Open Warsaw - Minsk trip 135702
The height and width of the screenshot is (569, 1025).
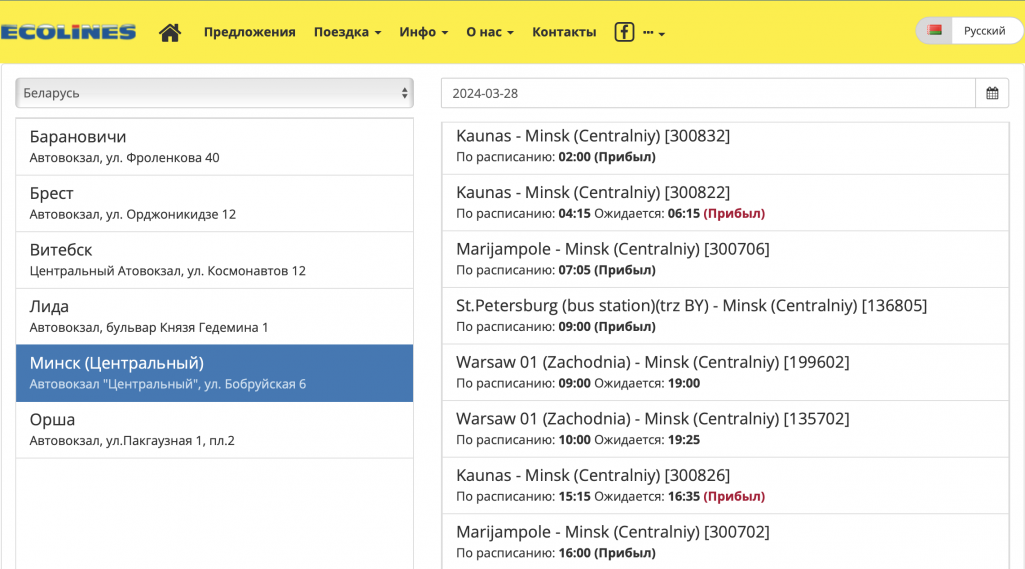726,429
